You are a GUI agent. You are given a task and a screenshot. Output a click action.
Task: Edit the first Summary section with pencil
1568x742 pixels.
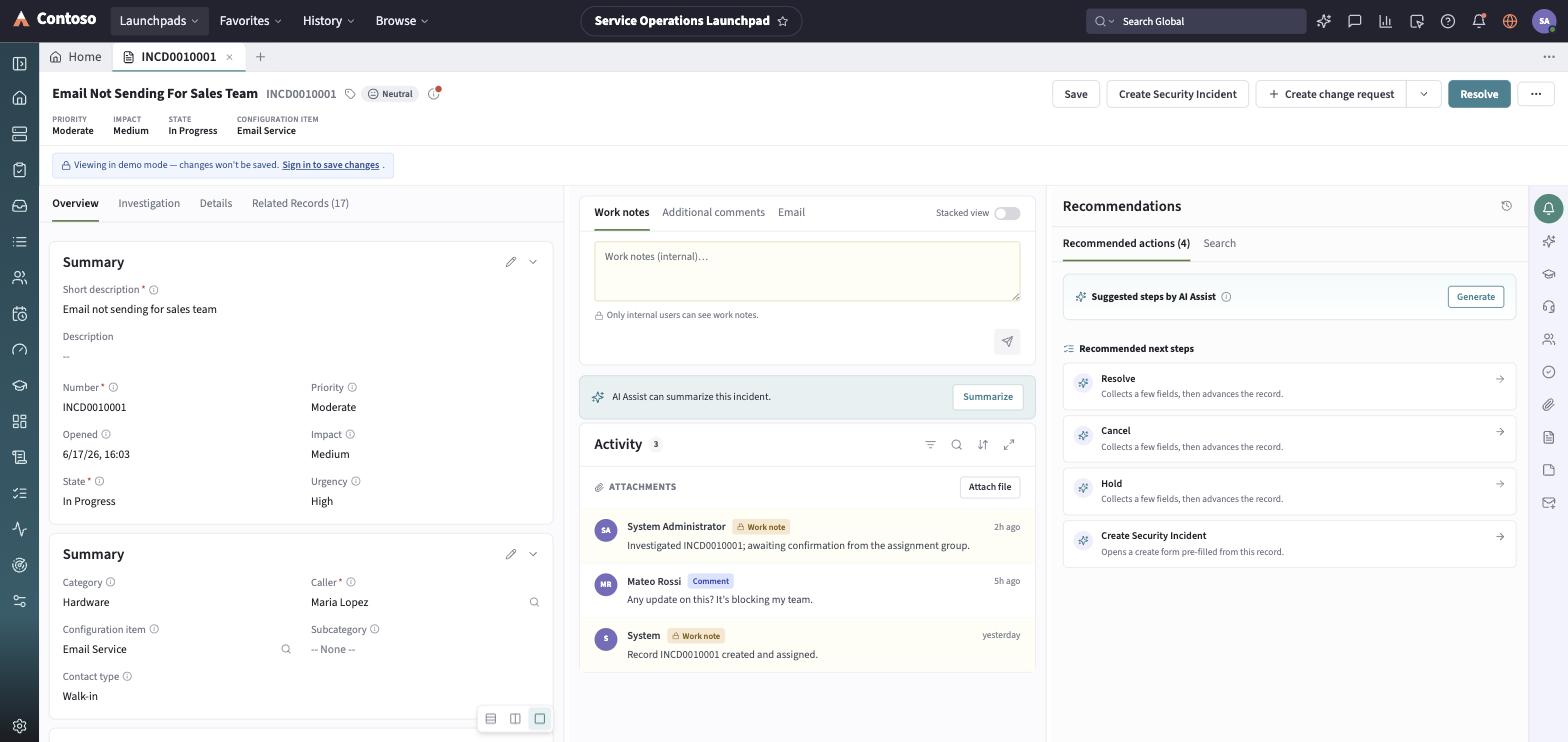point(511,262)
